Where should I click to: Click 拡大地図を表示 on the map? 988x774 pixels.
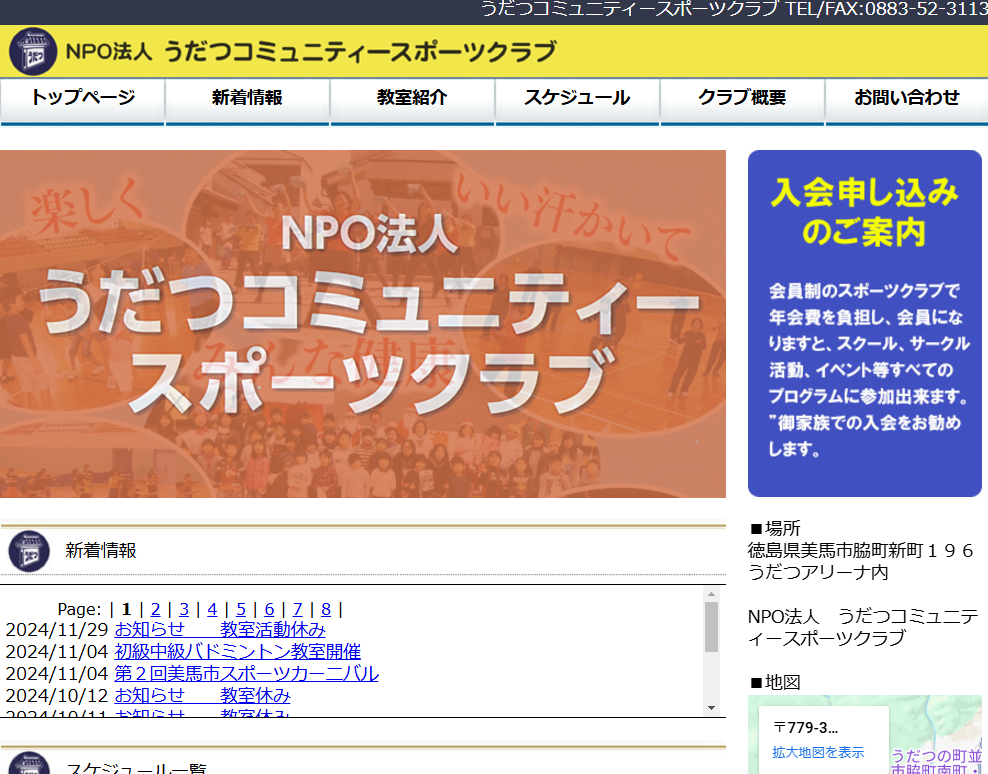click(818, 753)
